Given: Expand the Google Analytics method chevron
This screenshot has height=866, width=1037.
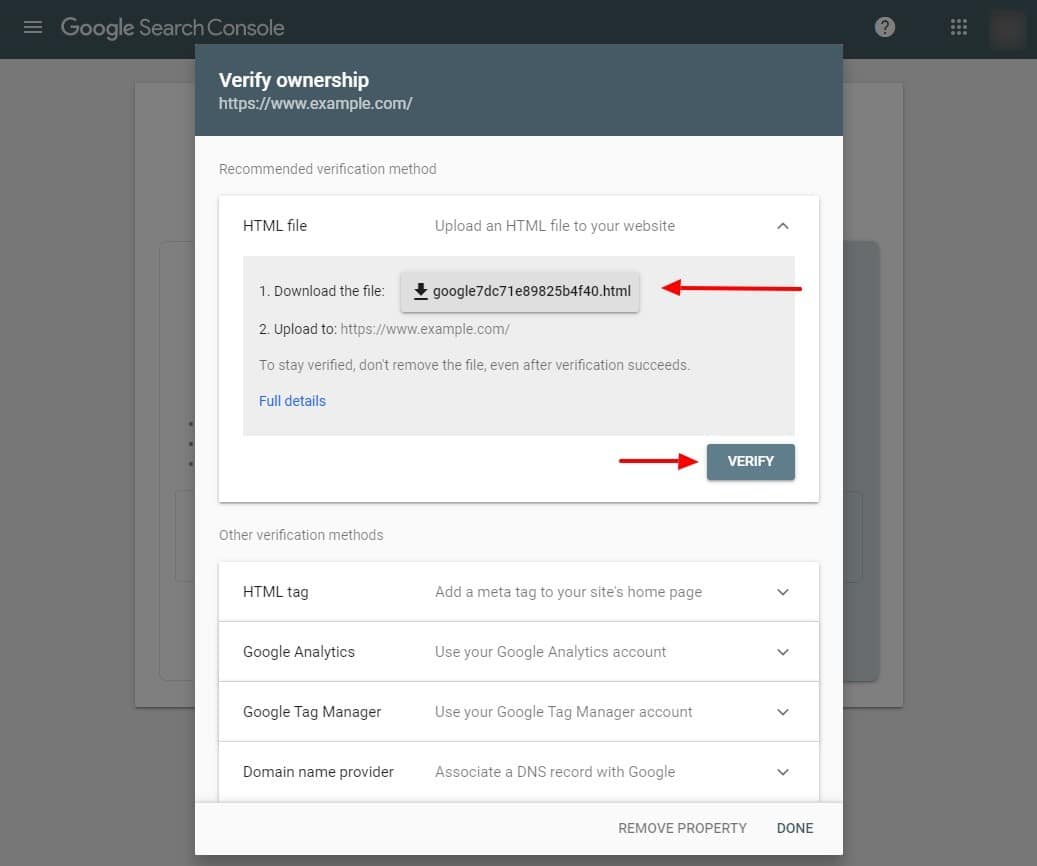Looking at the screenshot, I should point(783,652).
